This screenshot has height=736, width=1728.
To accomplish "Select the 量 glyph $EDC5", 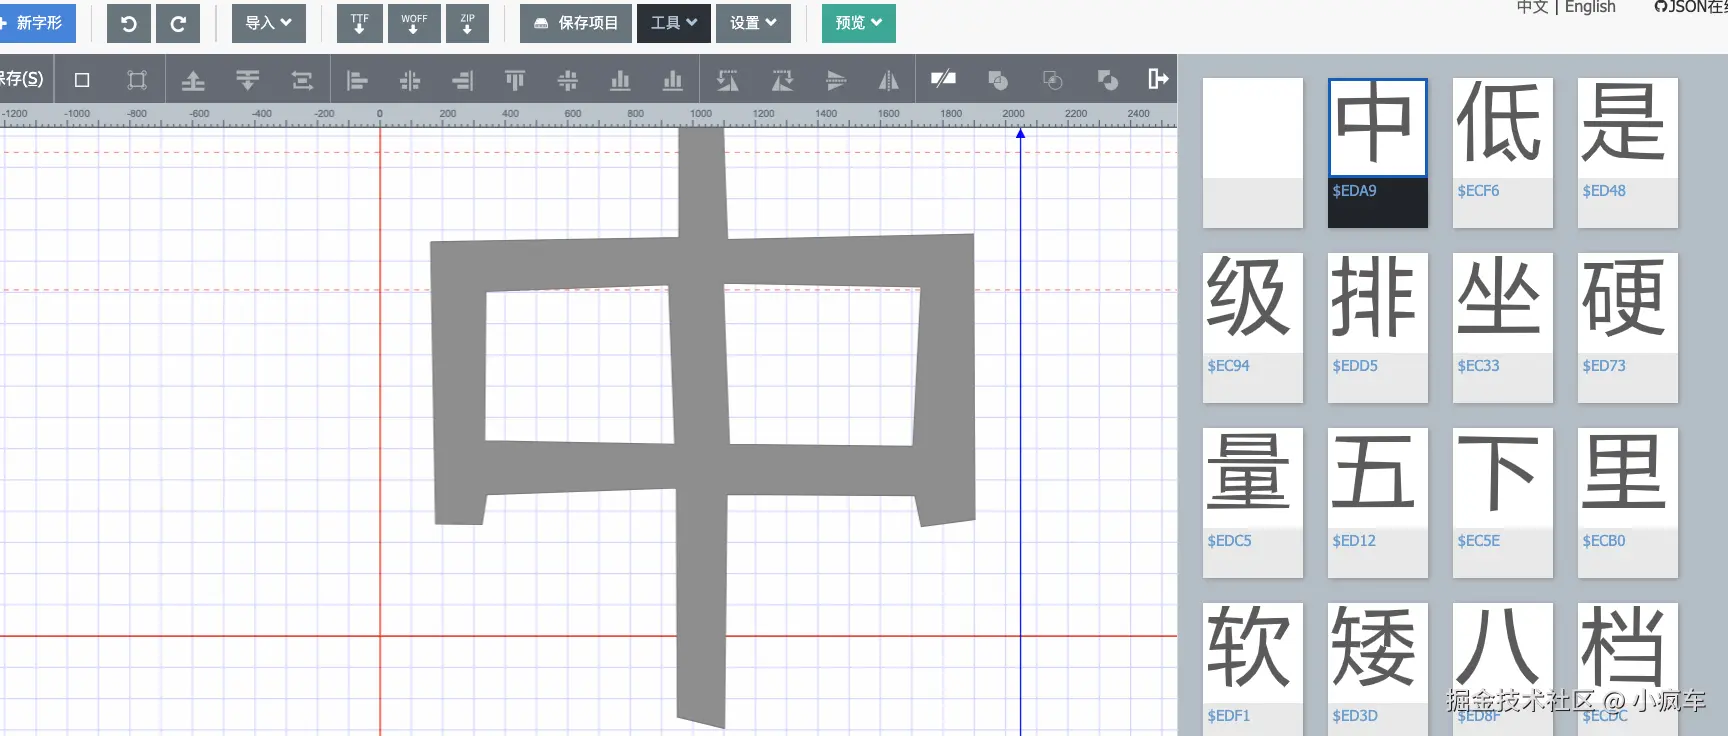I will coord(1253,503).
